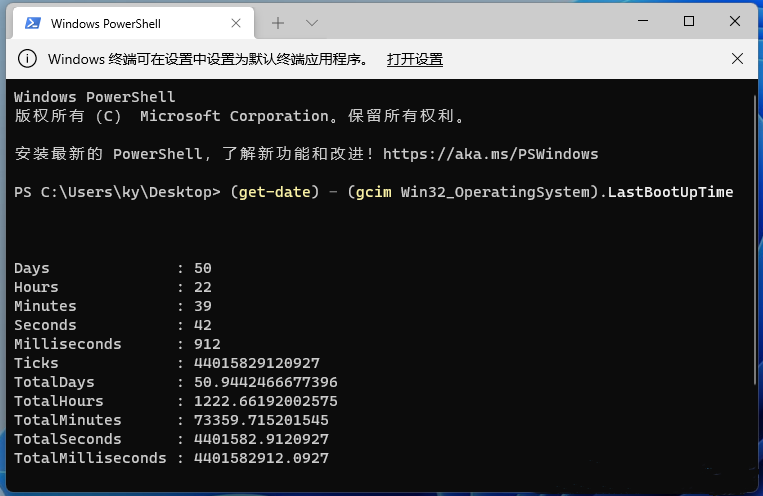Click the info icon in the notification bar
Image resolution: width=763 pixels, height=496 pixels.
coord(28,59)
